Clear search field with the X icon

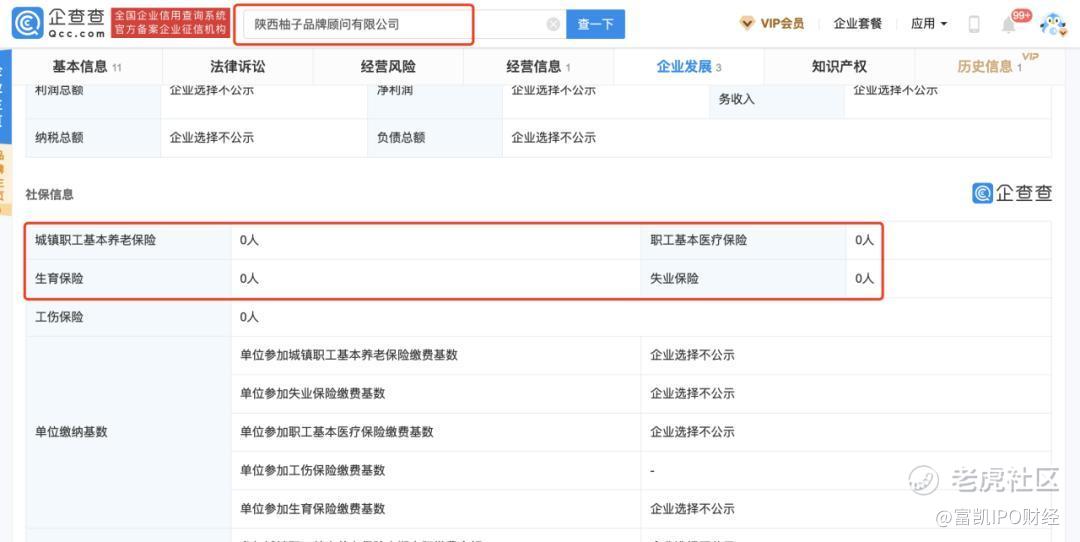(x=553, y=24)
